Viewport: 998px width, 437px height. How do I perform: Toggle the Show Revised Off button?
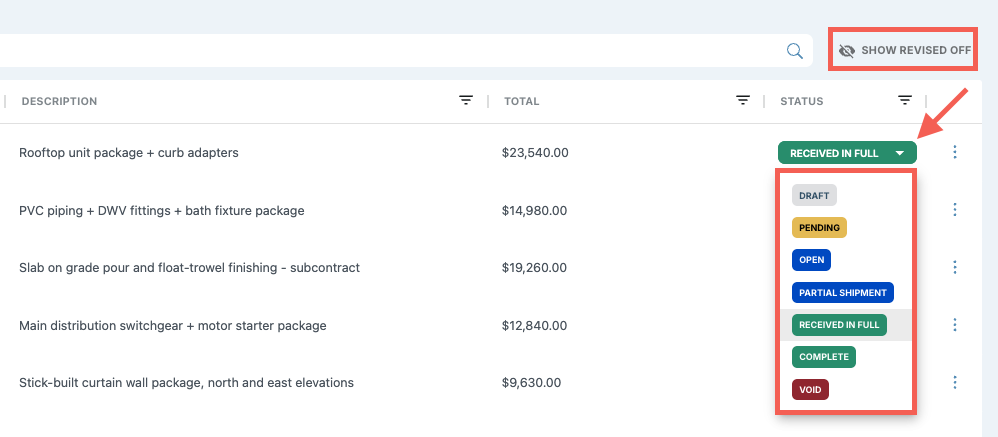pos(904,50)
